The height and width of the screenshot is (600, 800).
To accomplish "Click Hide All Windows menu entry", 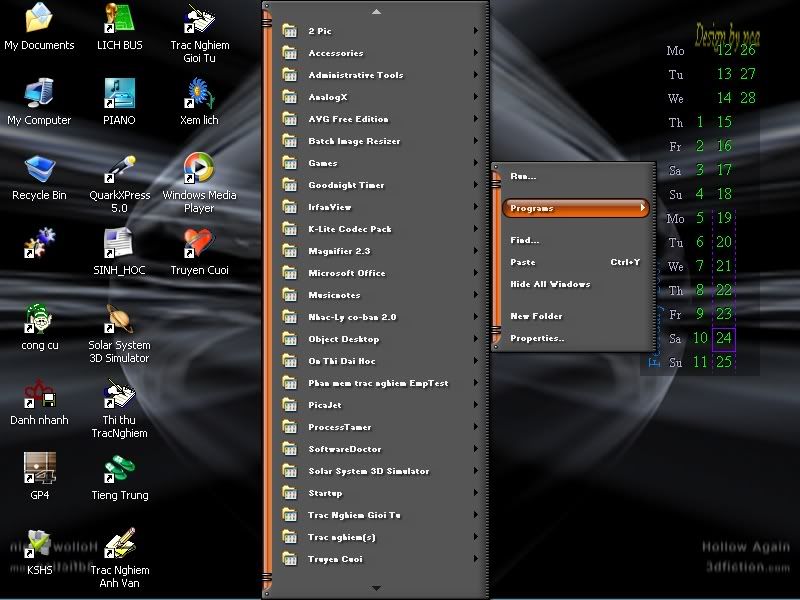I will pyautogui.click(x=550, y=284).
